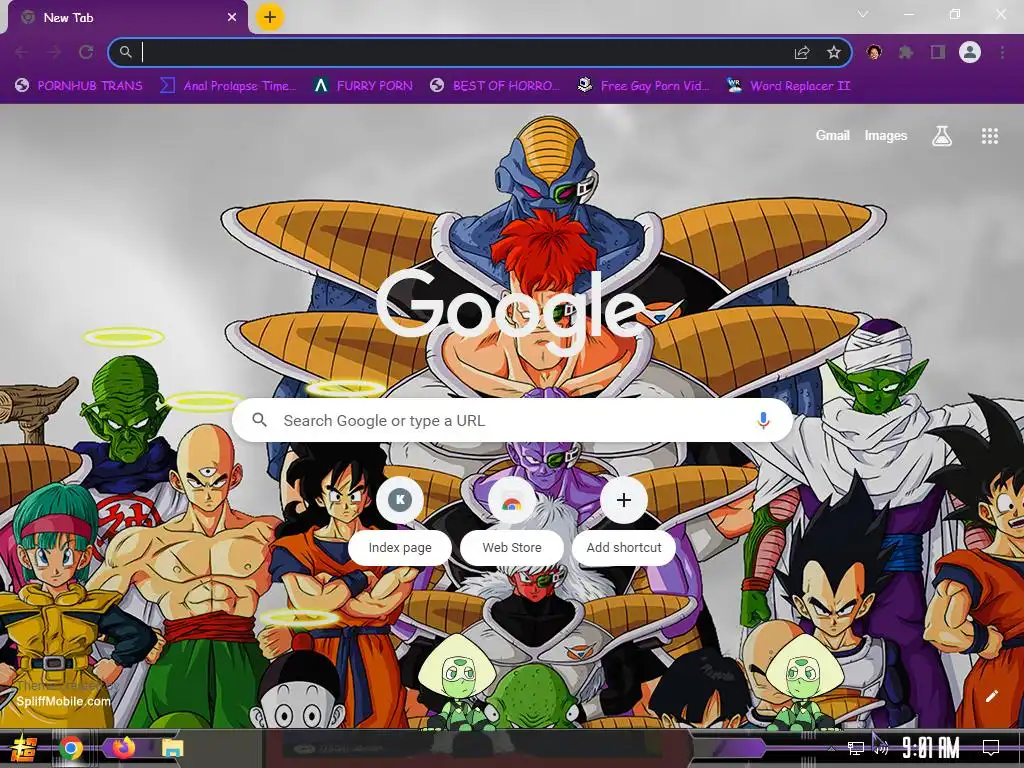Viewport: 1024px width, 768px height.
Task: Open the Chrome profile avatar
Action: pyautogui.click(x=970, y=52)
